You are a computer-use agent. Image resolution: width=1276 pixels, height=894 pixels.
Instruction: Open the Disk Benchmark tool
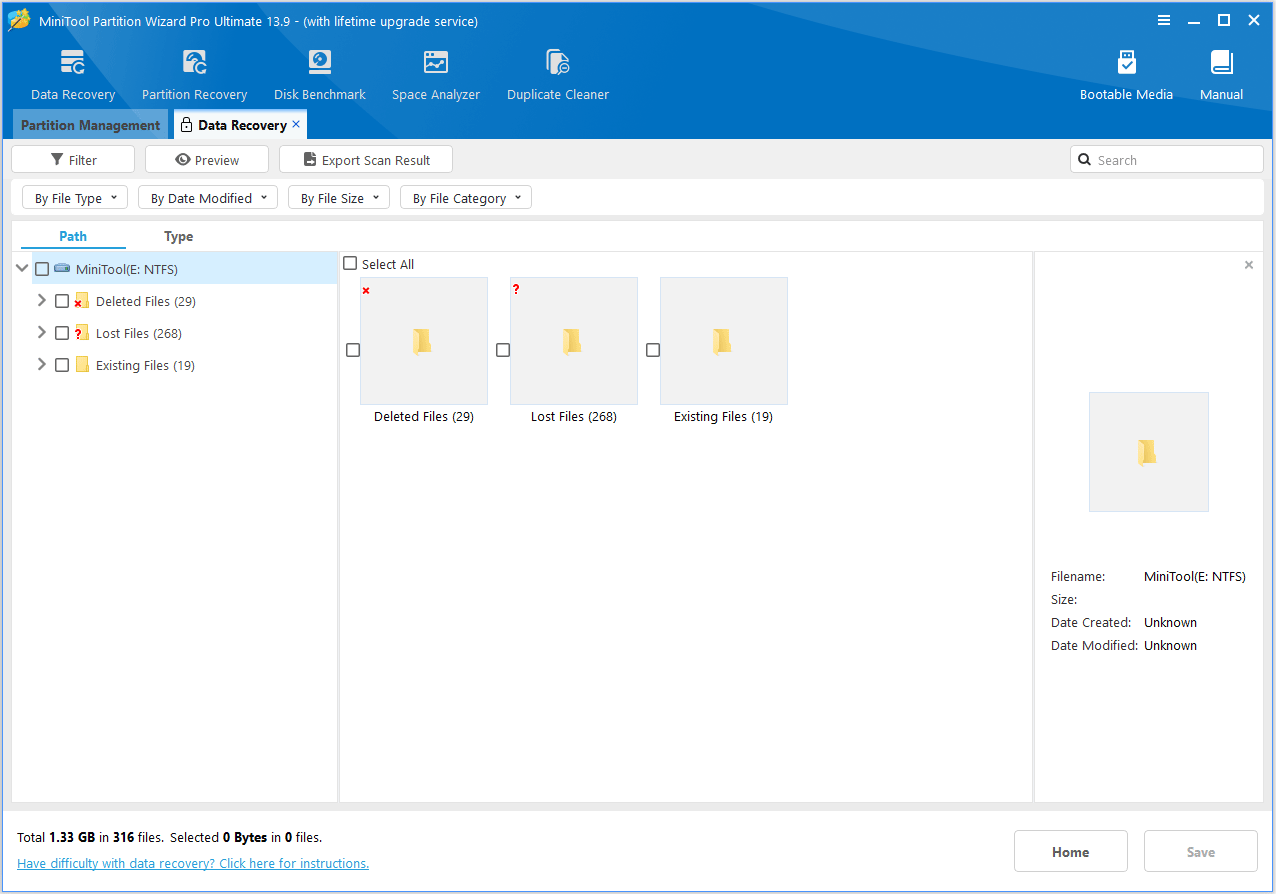[x=320, y=63]
